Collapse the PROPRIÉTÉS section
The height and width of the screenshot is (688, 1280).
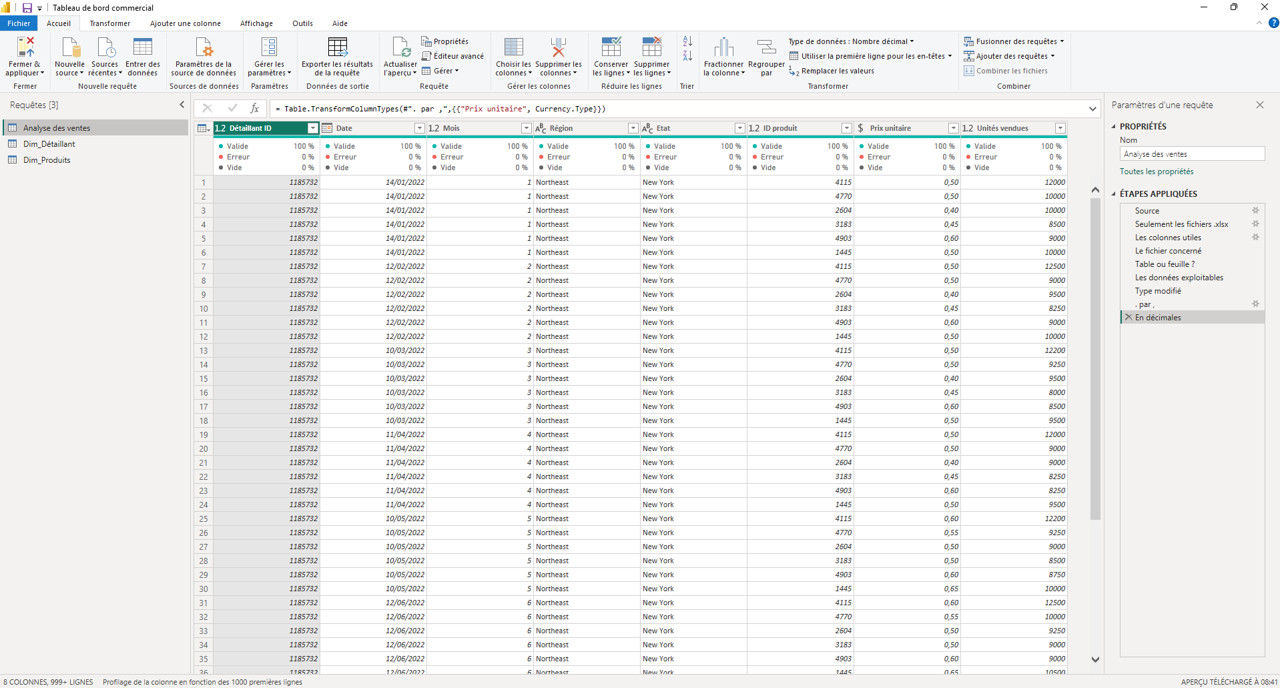point(1114,127)
